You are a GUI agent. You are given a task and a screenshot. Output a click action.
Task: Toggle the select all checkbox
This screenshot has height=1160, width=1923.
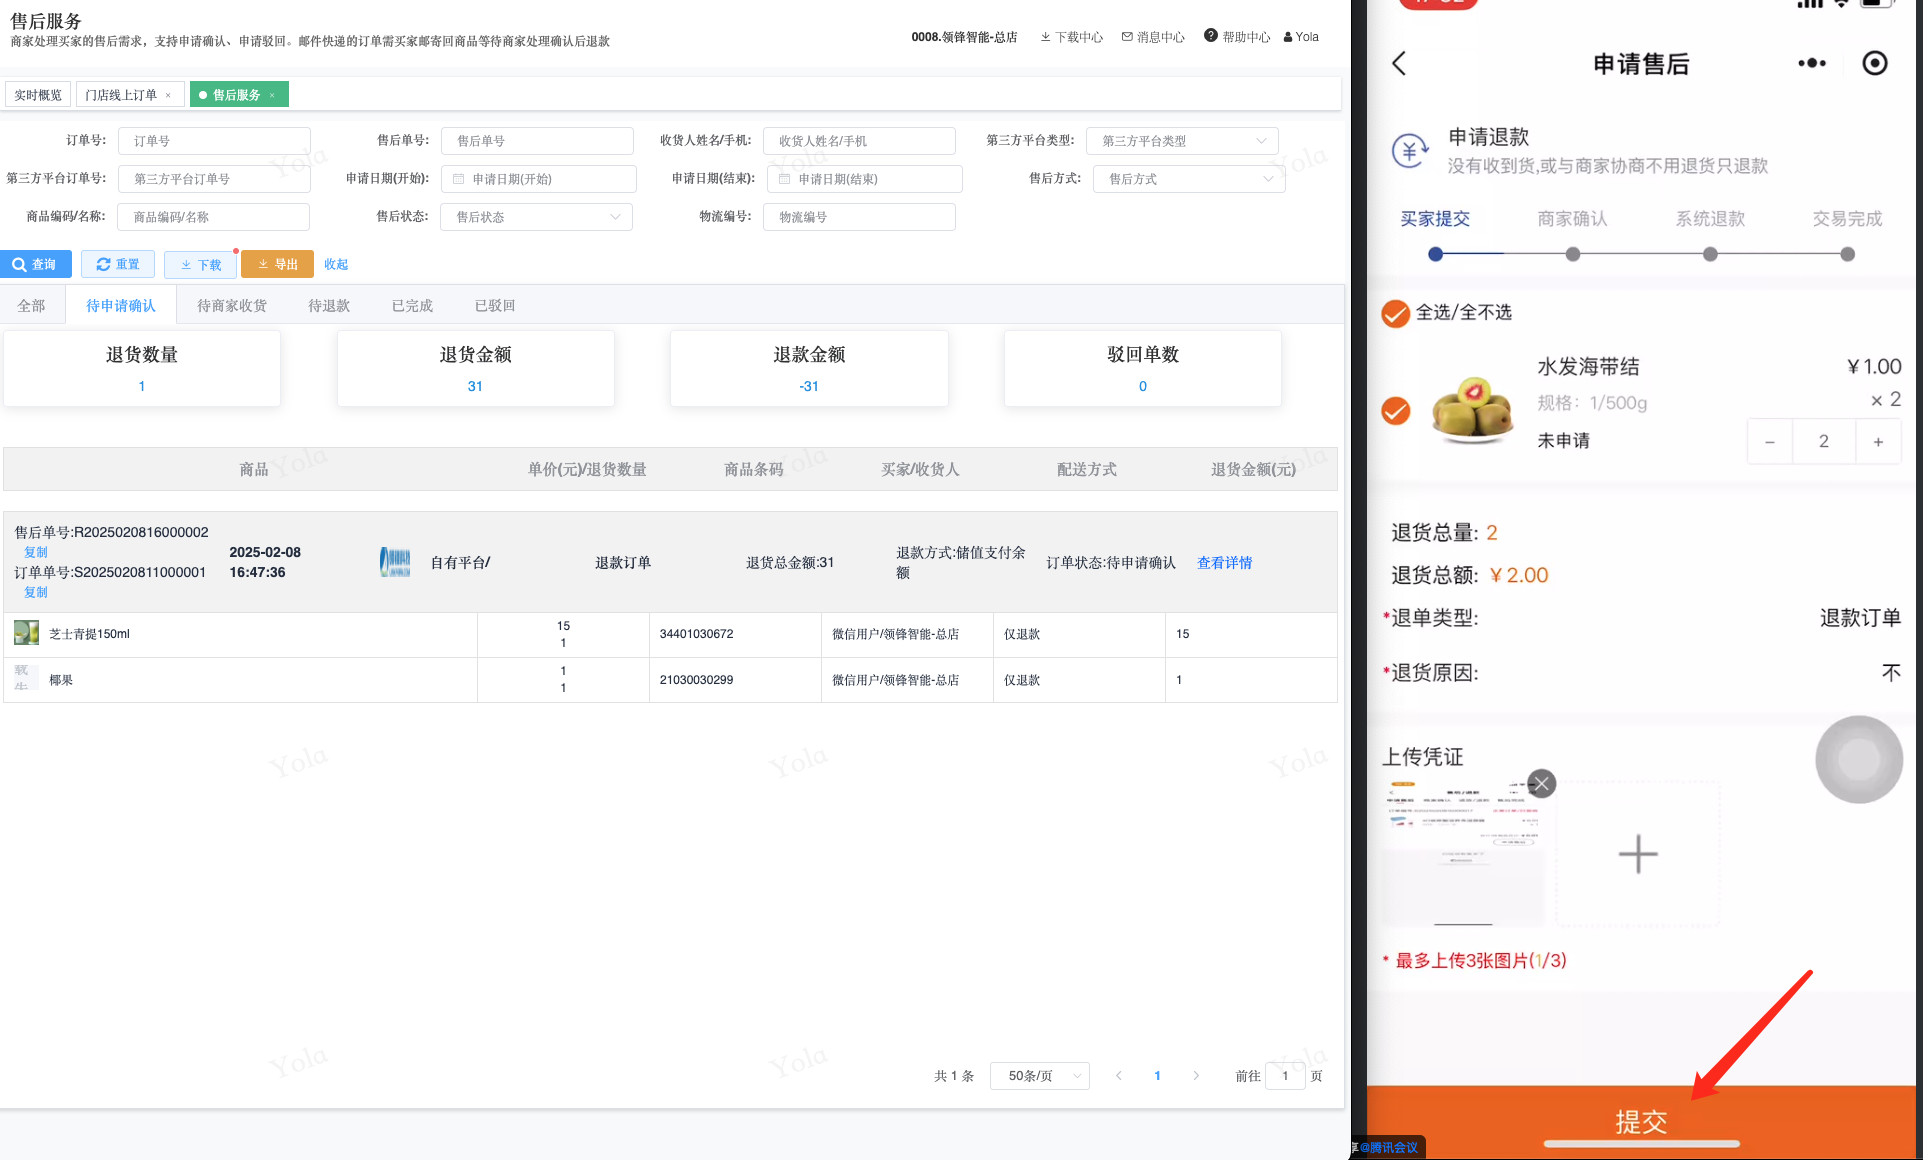(x=1395, y=313)
